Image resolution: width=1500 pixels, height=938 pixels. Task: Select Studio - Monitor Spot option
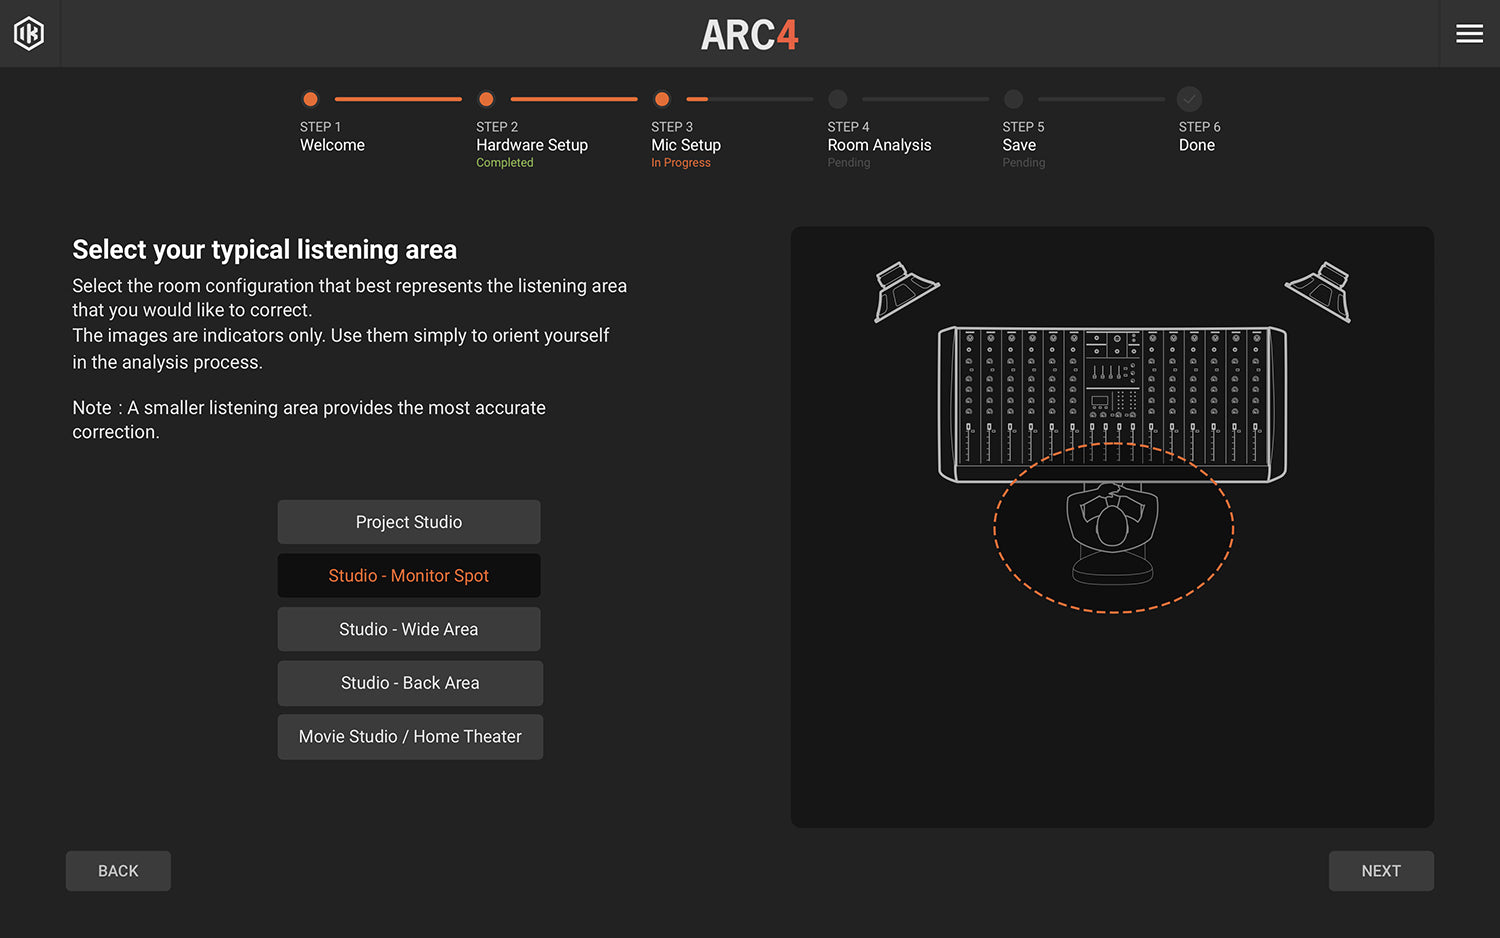point(409,576)
